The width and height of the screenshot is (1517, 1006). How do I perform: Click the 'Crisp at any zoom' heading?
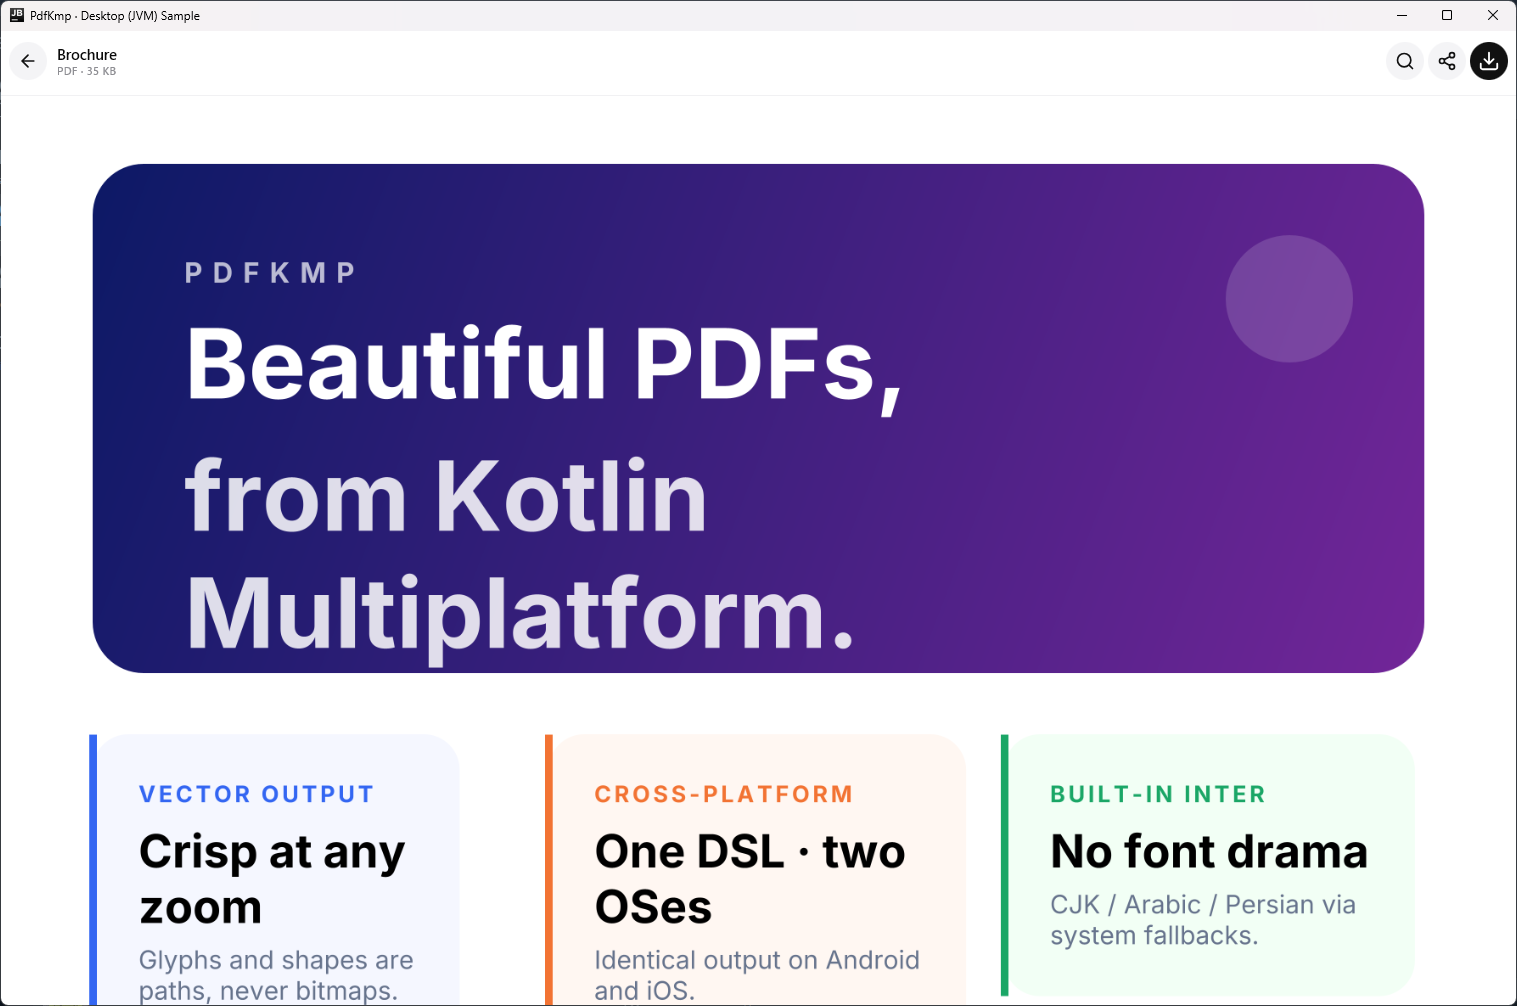272,879
